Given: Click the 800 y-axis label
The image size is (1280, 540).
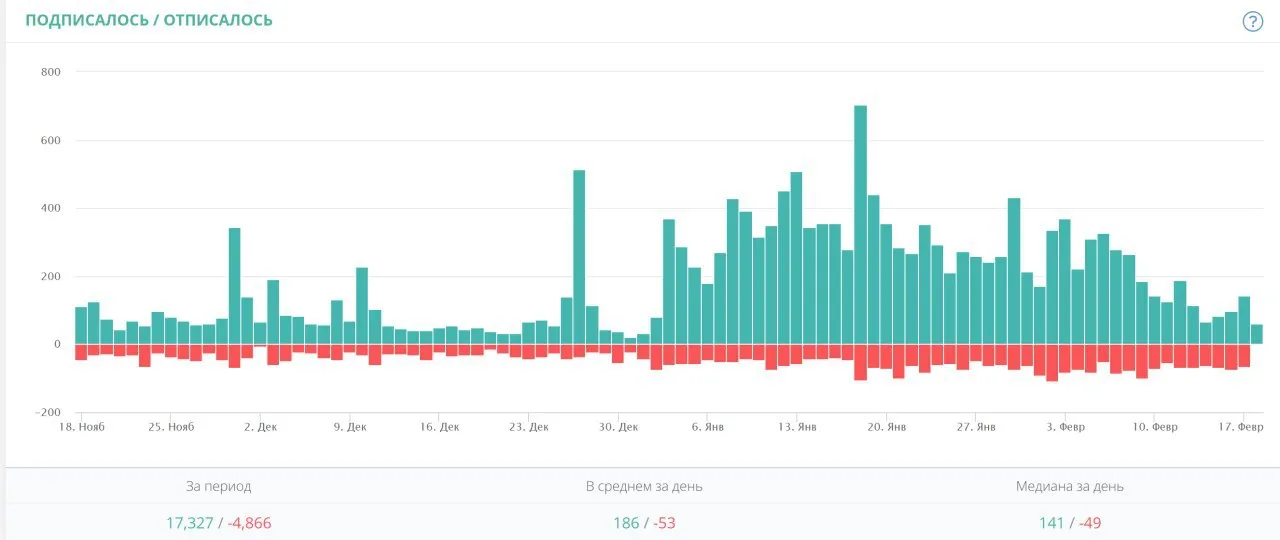Looking at the screenshot, I should point(51,72).
